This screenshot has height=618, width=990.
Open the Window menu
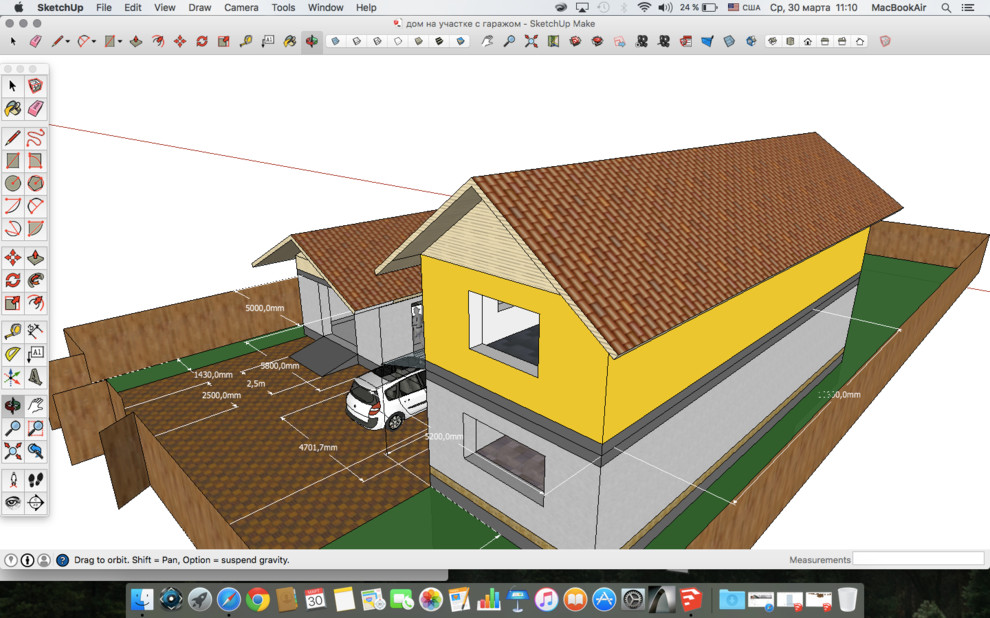(325, 7)
